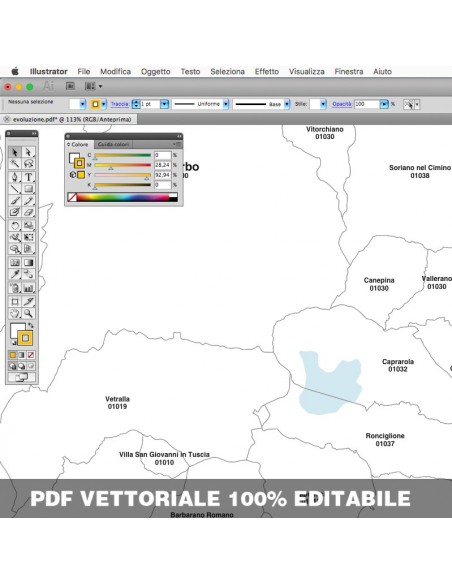Select the Line Segment tool
452x584 pixels.
tap(15, 189)
